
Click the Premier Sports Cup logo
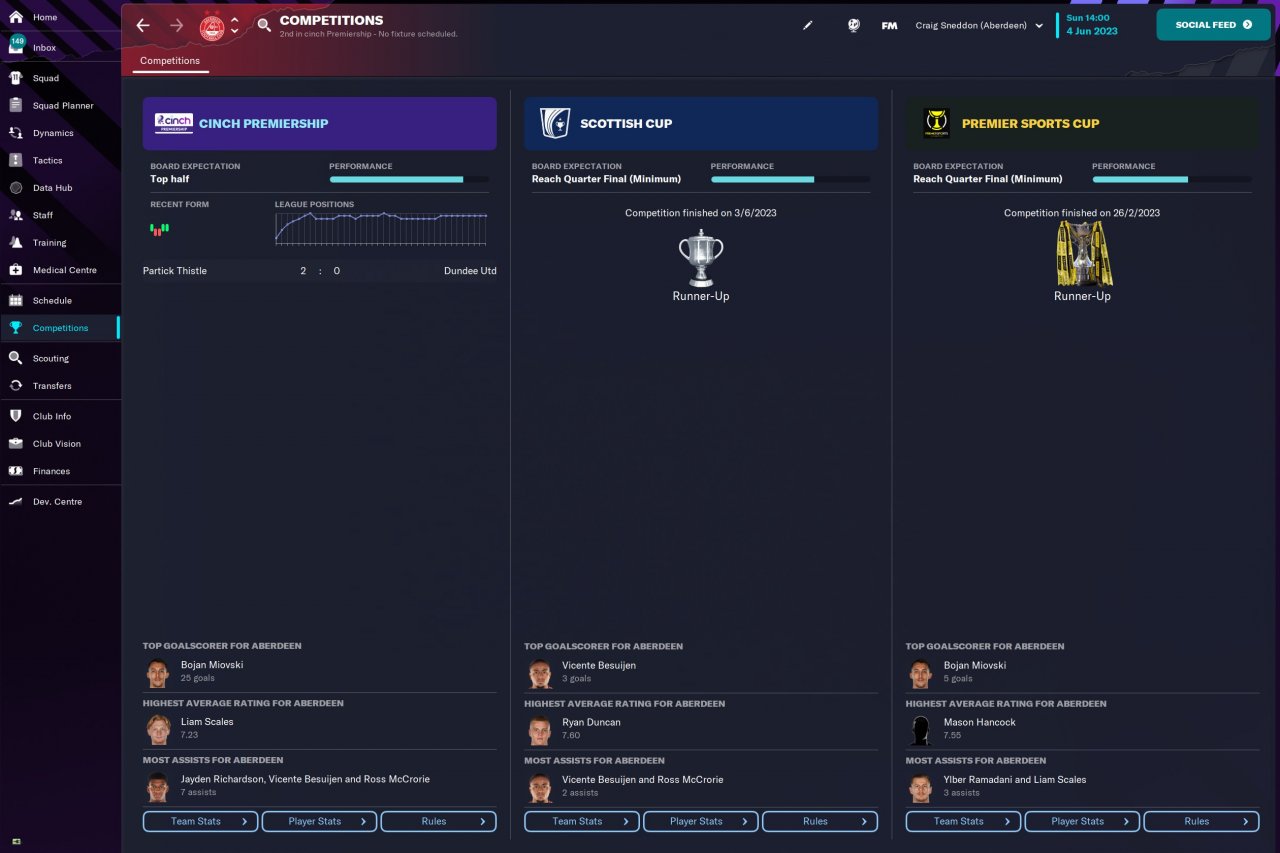(x=937, y=123)
